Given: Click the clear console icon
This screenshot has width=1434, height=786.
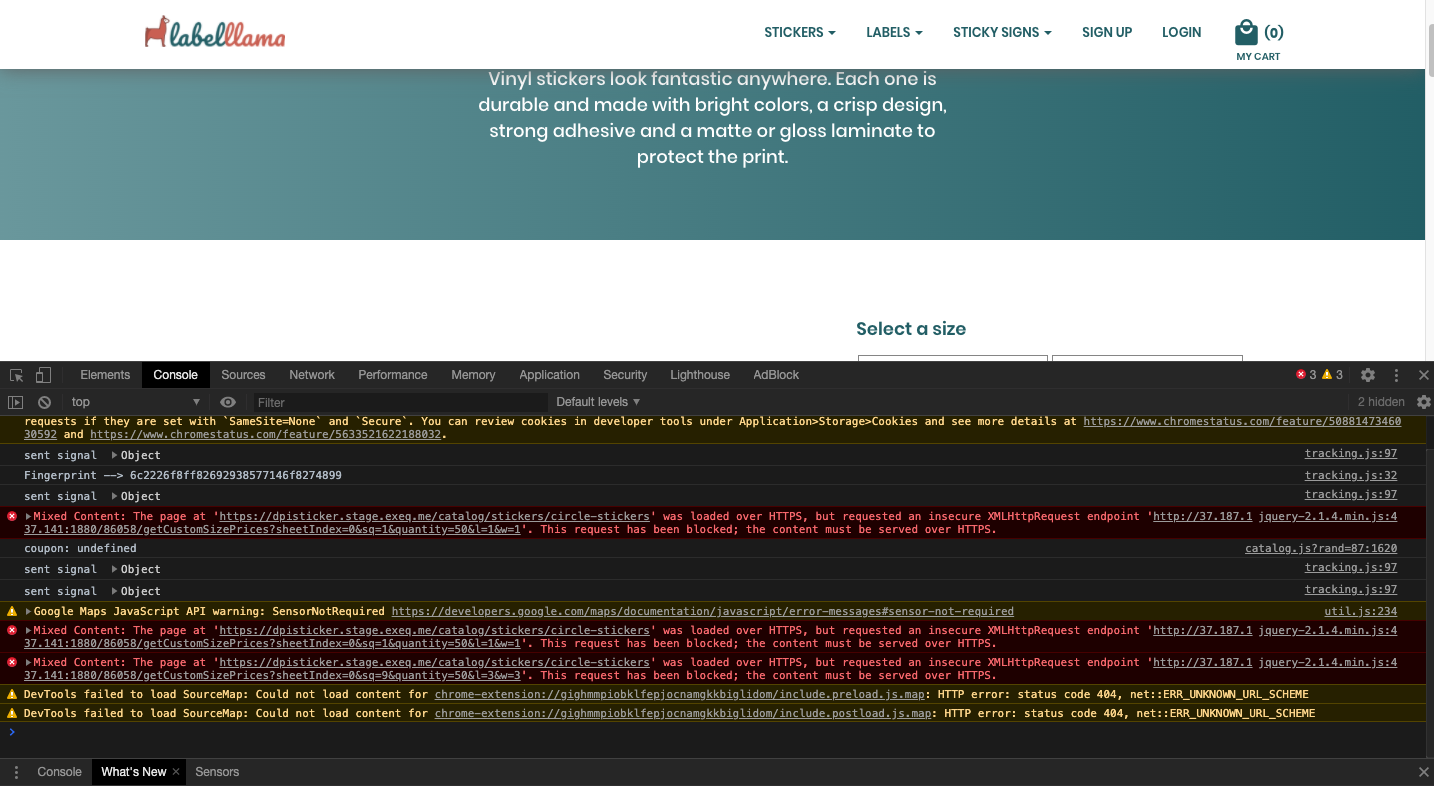Looking at the screenshot, I should (x=44, y=402).
